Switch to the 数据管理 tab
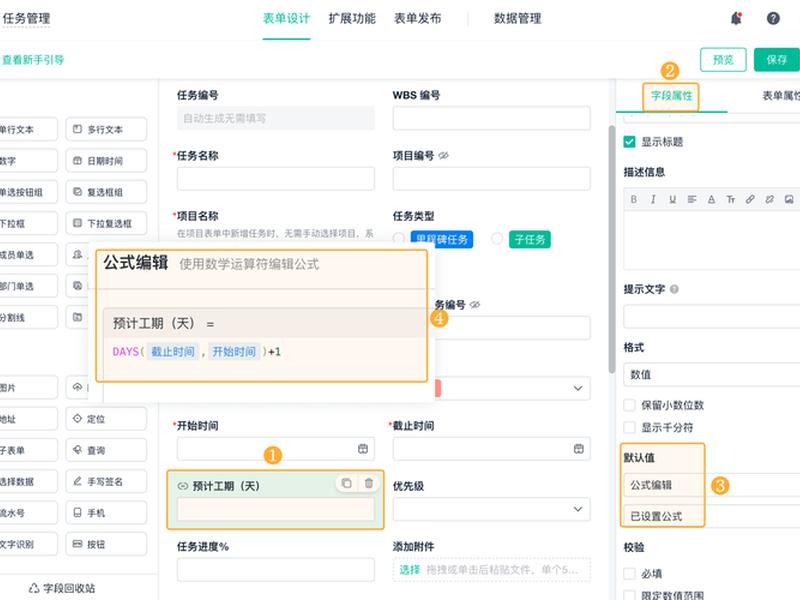Image resolution: width=800 pixels, height=600 pixels. pos(517,18)
